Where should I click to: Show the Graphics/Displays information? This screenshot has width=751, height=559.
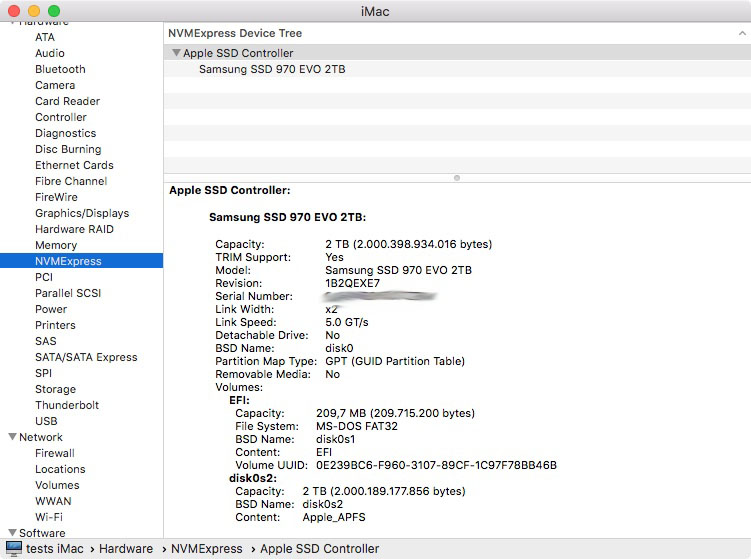[82, 213]
